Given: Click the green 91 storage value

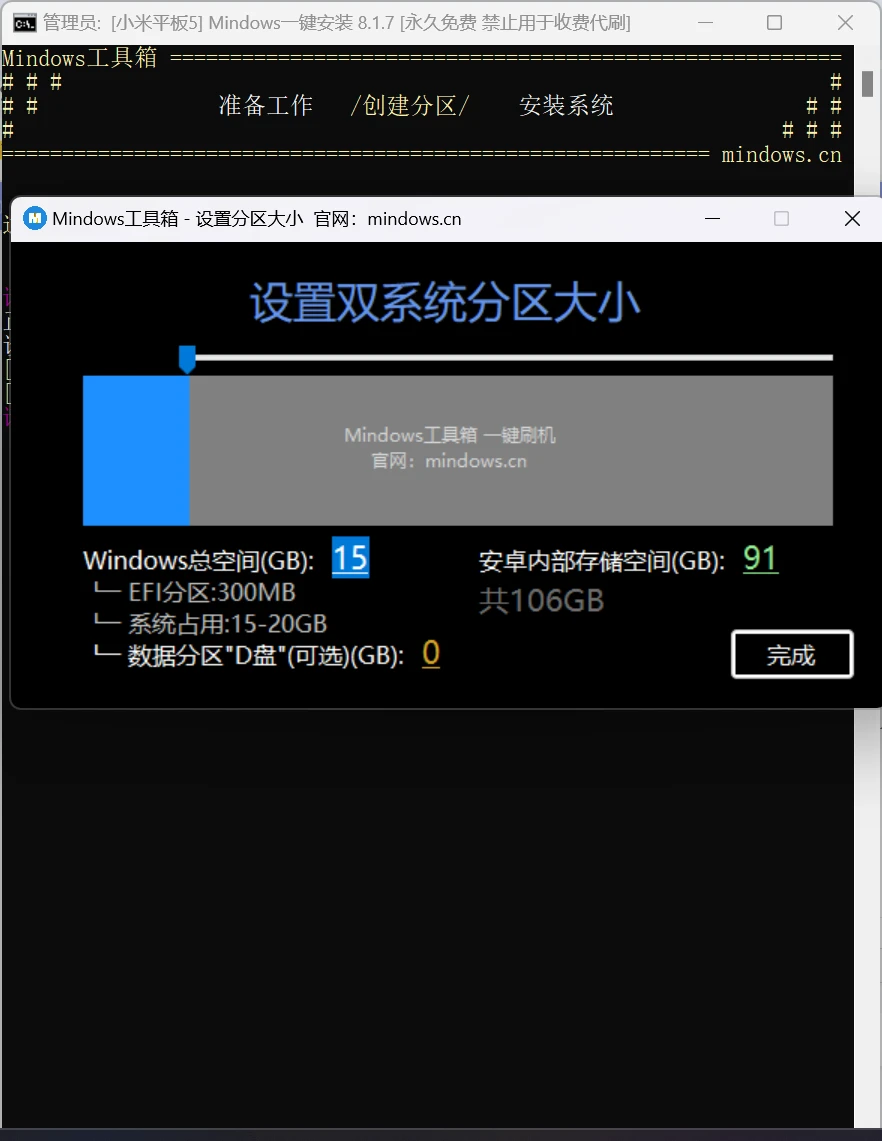Looking at the screenshot, I should point(759,558).
